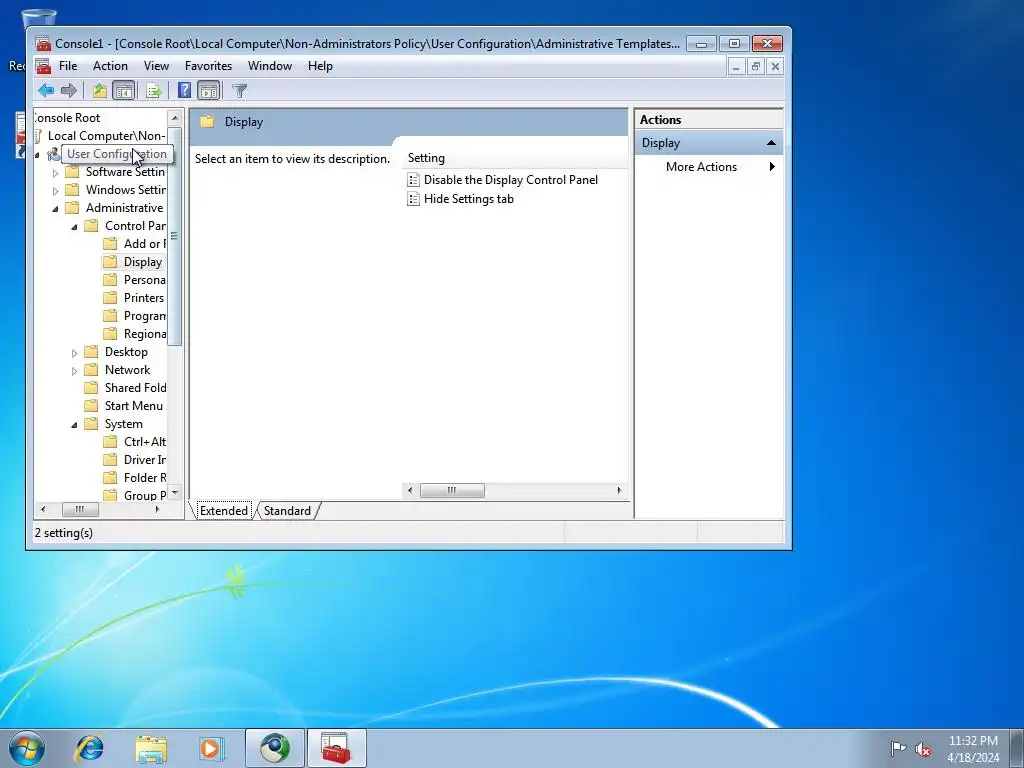The width and height of the screenshot is (1024, 768).
Task: Click the icon beside Disable the Display Control Panel
Action: [x=413, y=180]
